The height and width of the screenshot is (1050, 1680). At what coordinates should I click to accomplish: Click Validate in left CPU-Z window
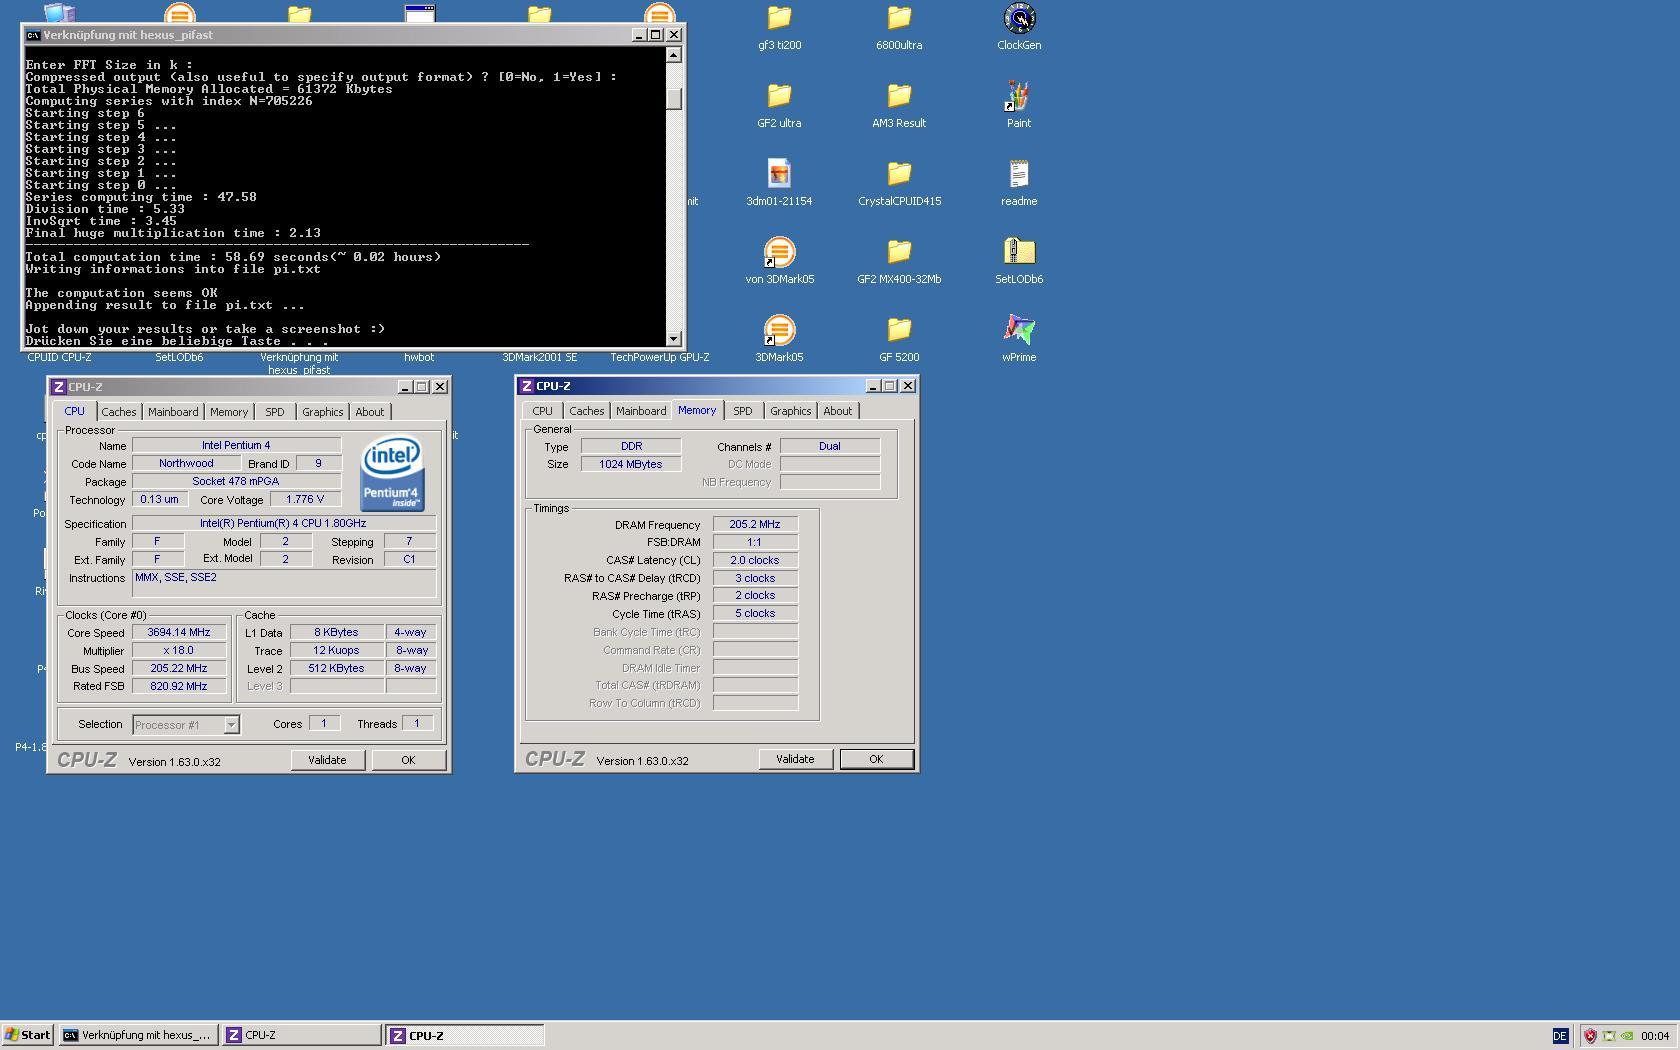327,760
